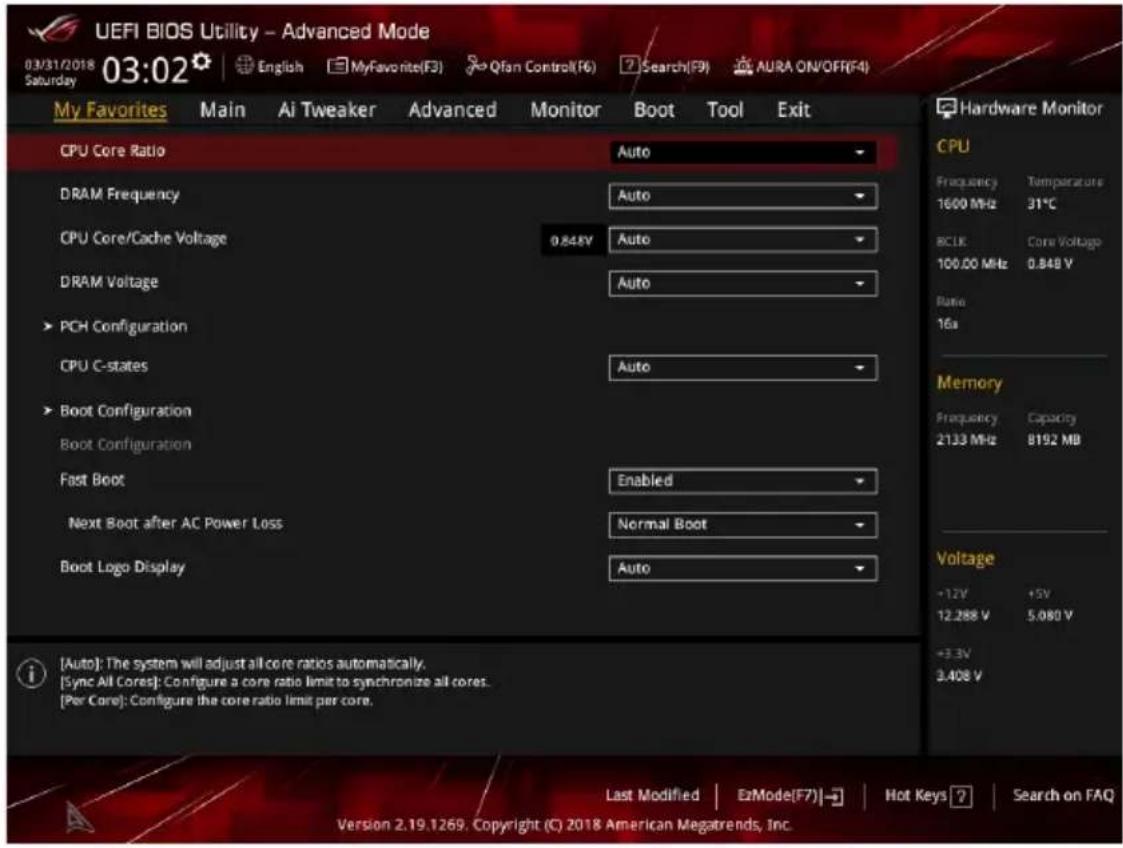
Task: Select the CPU Core Ratio label
Action: 112,151
